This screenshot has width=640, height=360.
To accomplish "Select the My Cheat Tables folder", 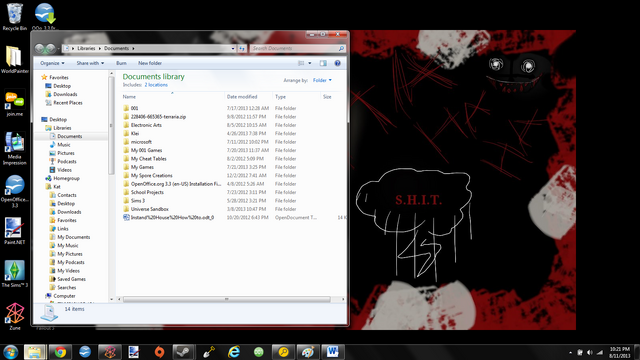I will 149,159.
